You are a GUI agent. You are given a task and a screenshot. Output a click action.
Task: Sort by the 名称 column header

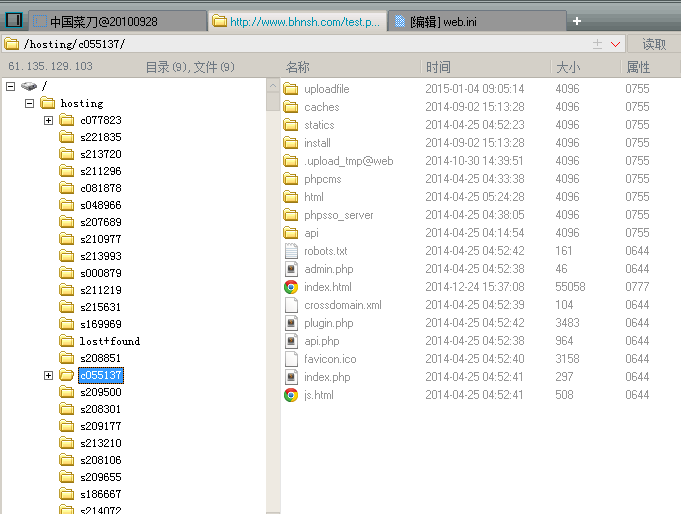tap(298, 67)
